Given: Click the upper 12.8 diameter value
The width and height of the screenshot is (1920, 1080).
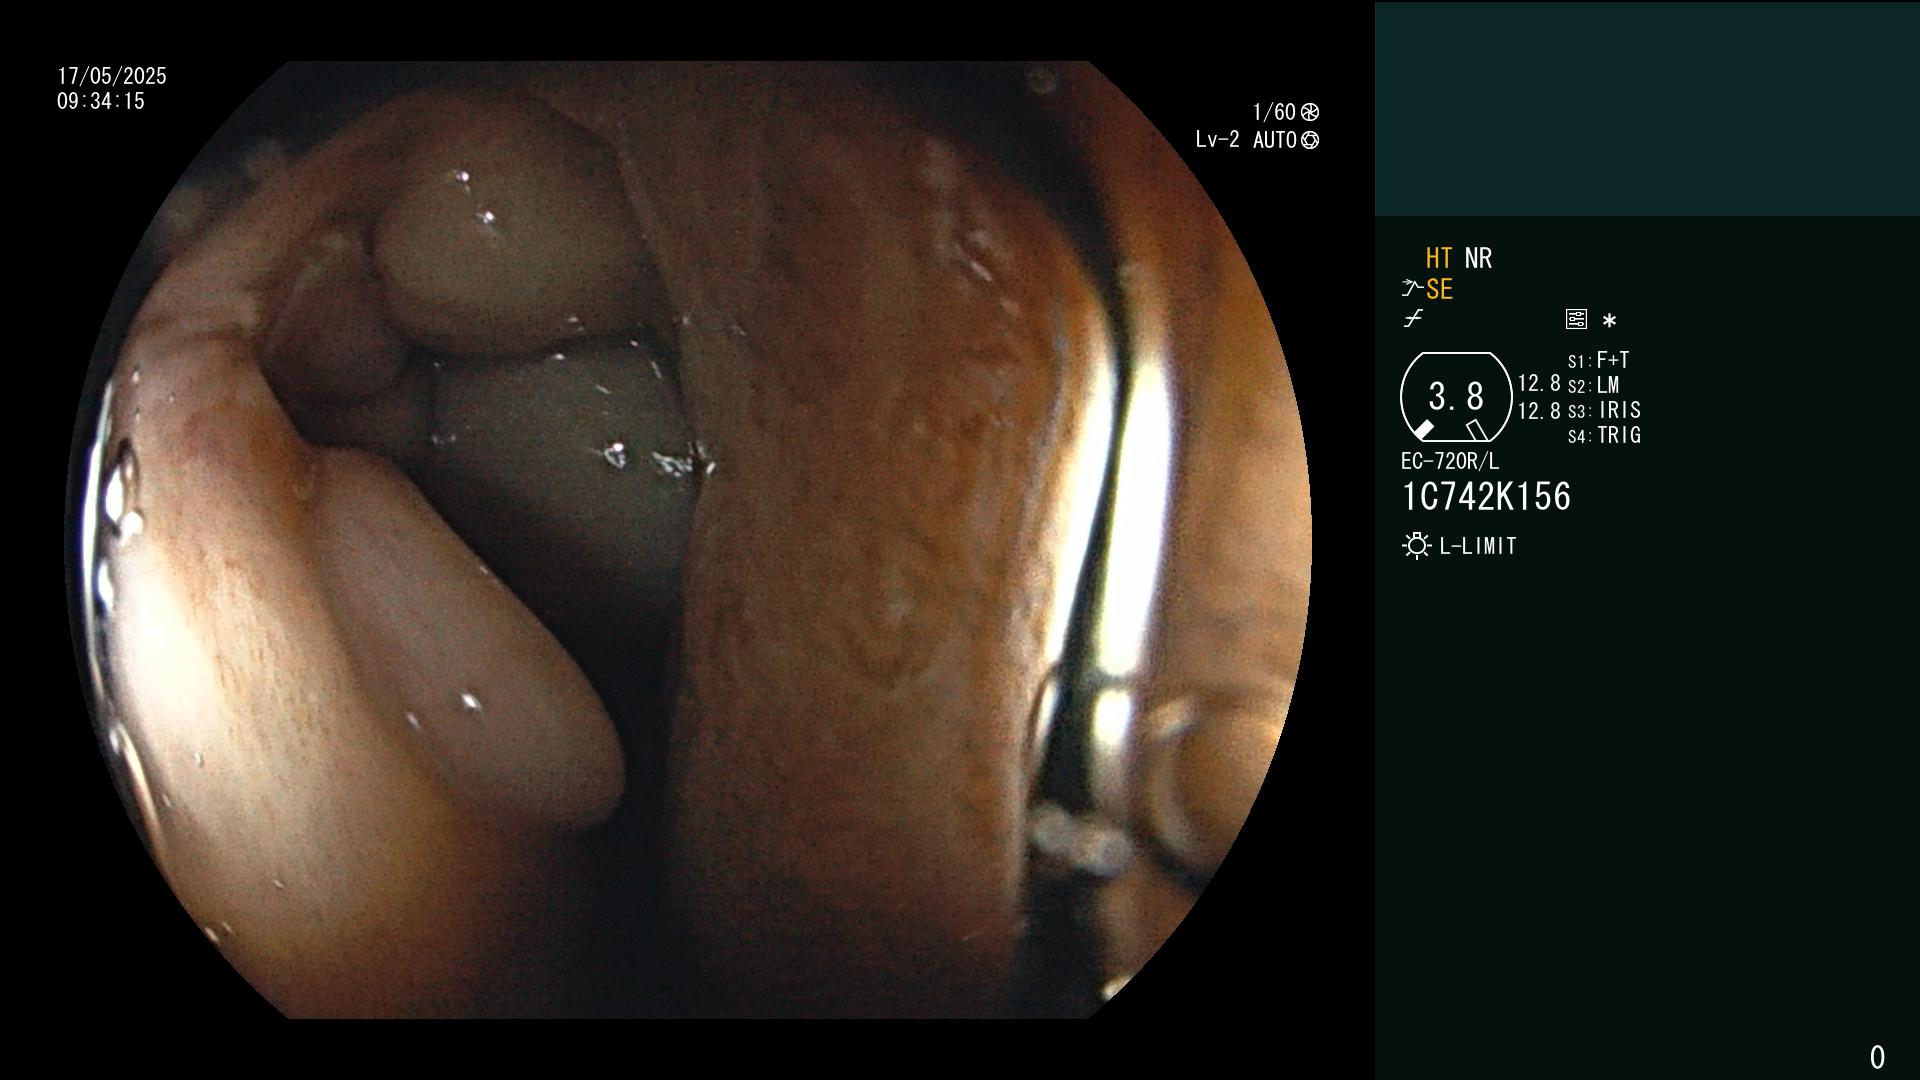Looking at the screenshot, I should (1539, 384).
